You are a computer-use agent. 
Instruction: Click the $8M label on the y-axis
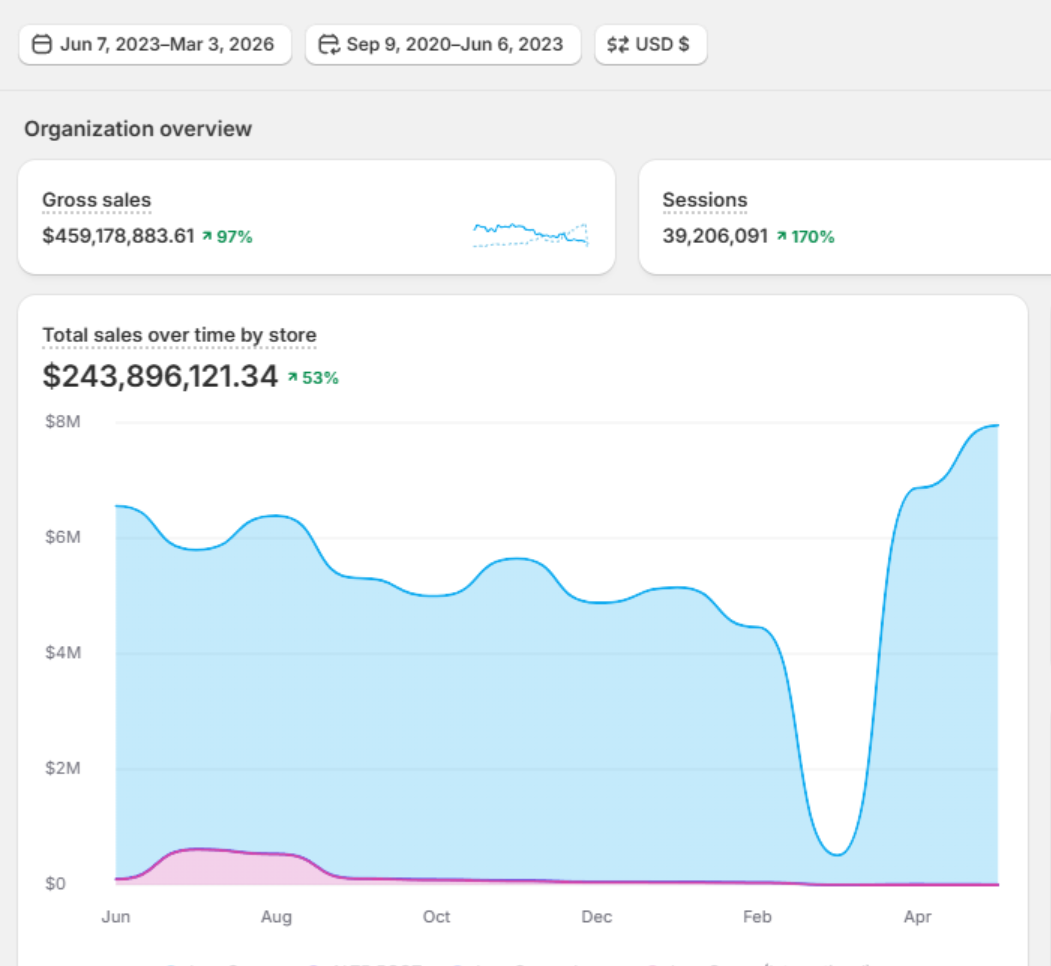coord(62,422)
